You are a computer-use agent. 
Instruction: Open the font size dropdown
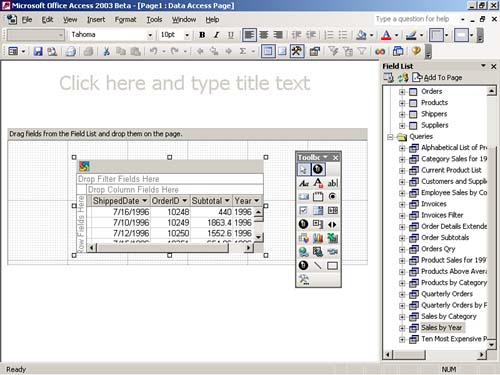click(x=187, y=35)
